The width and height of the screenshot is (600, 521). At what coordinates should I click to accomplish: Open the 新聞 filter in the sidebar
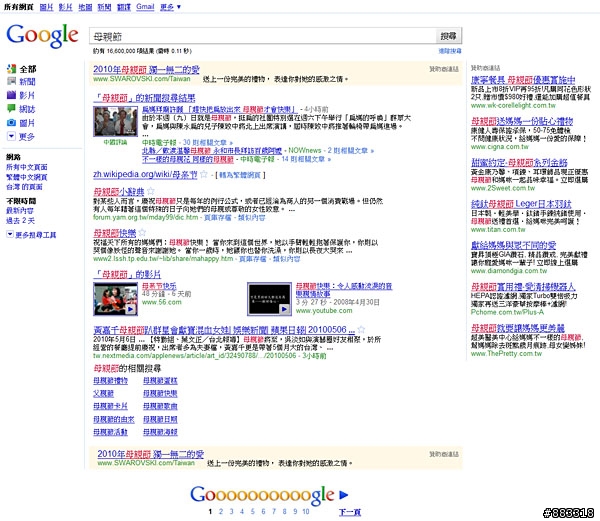[27, 81]
